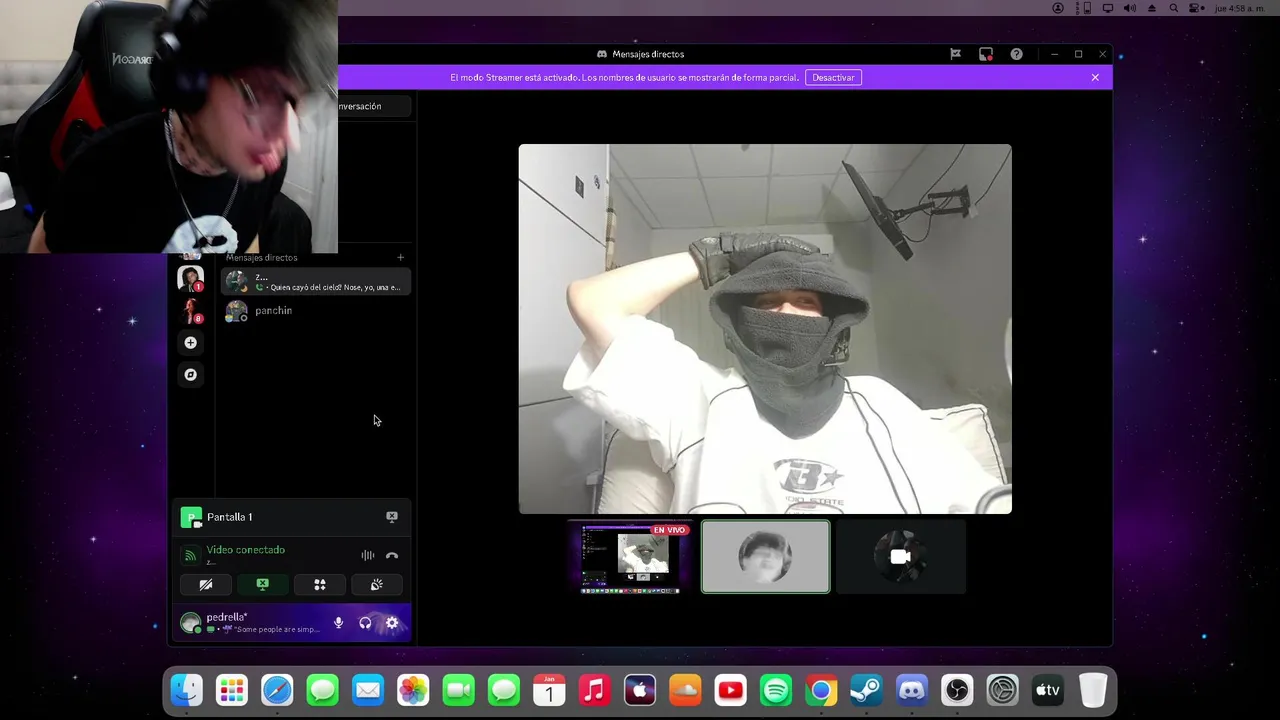This screenshot has width=1280, height=720.
Task: Open the discover servers compass icon
Action: coord(190,375)
